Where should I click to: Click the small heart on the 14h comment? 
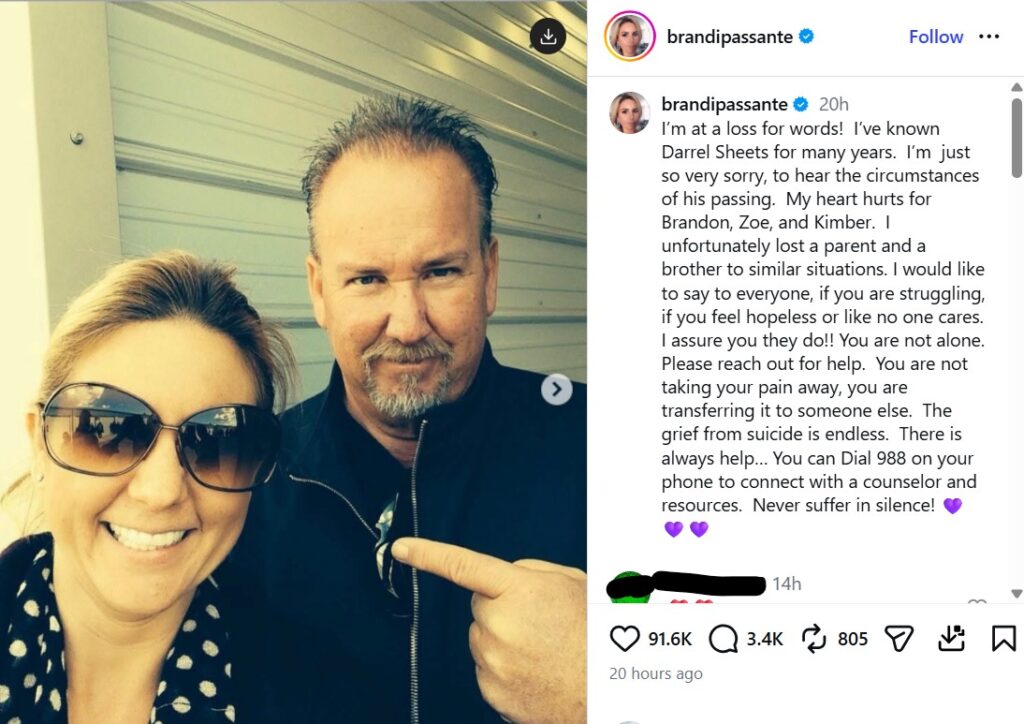pos(977,603)
